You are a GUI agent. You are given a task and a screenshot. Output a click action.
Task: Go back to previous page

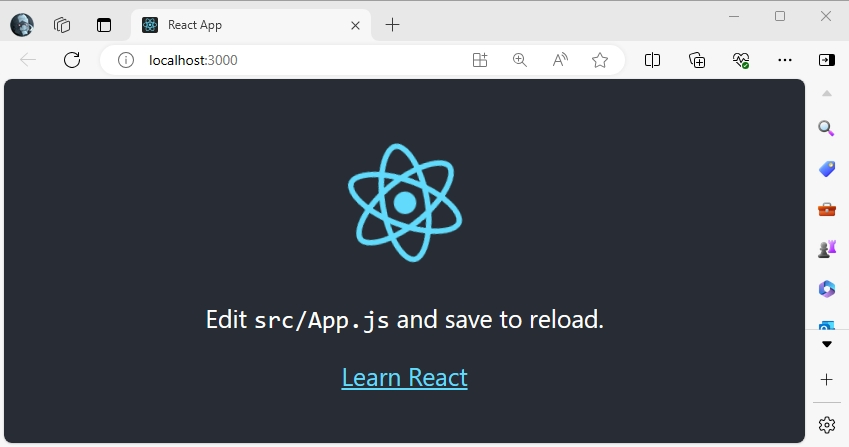coord(28,60)
